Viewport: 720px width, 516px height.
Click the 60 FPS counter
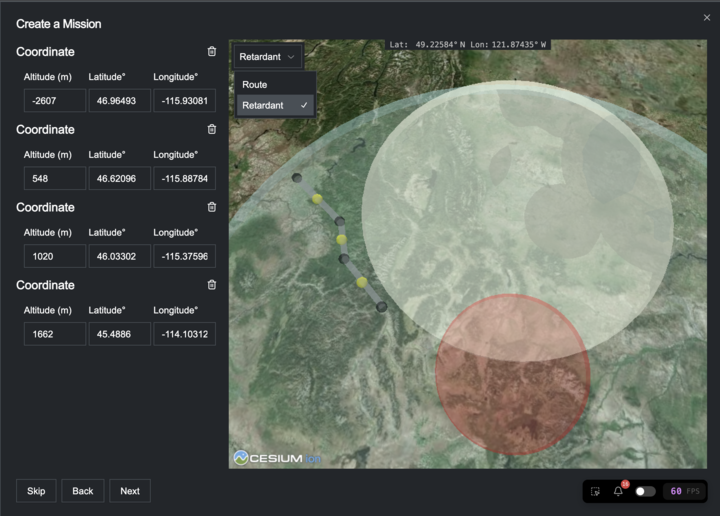684,491
